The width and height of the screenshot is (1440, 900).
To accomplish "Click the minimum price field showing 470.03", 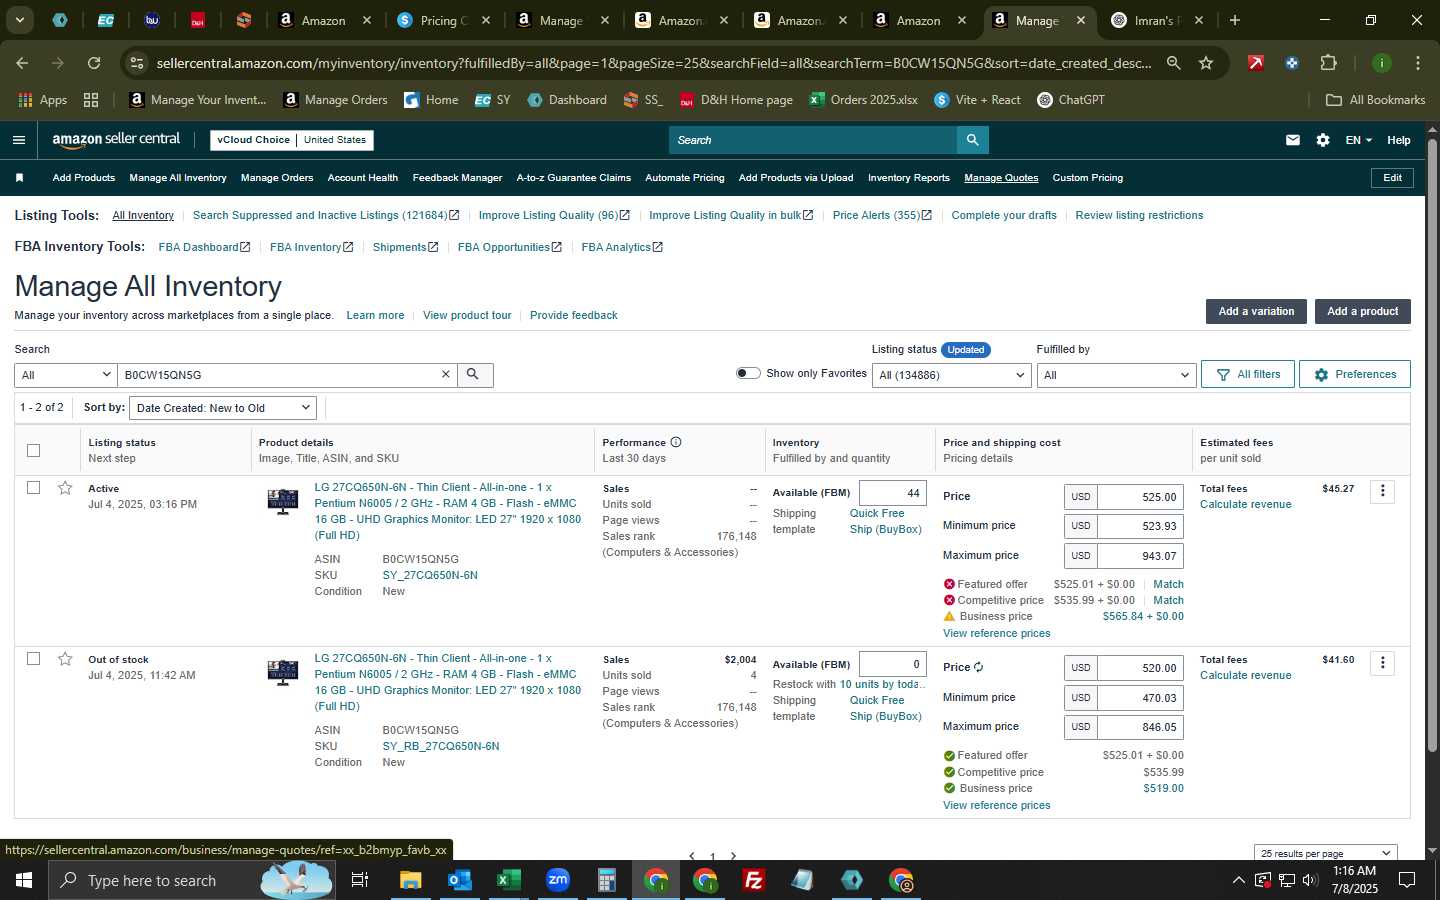I will 1140,697.
